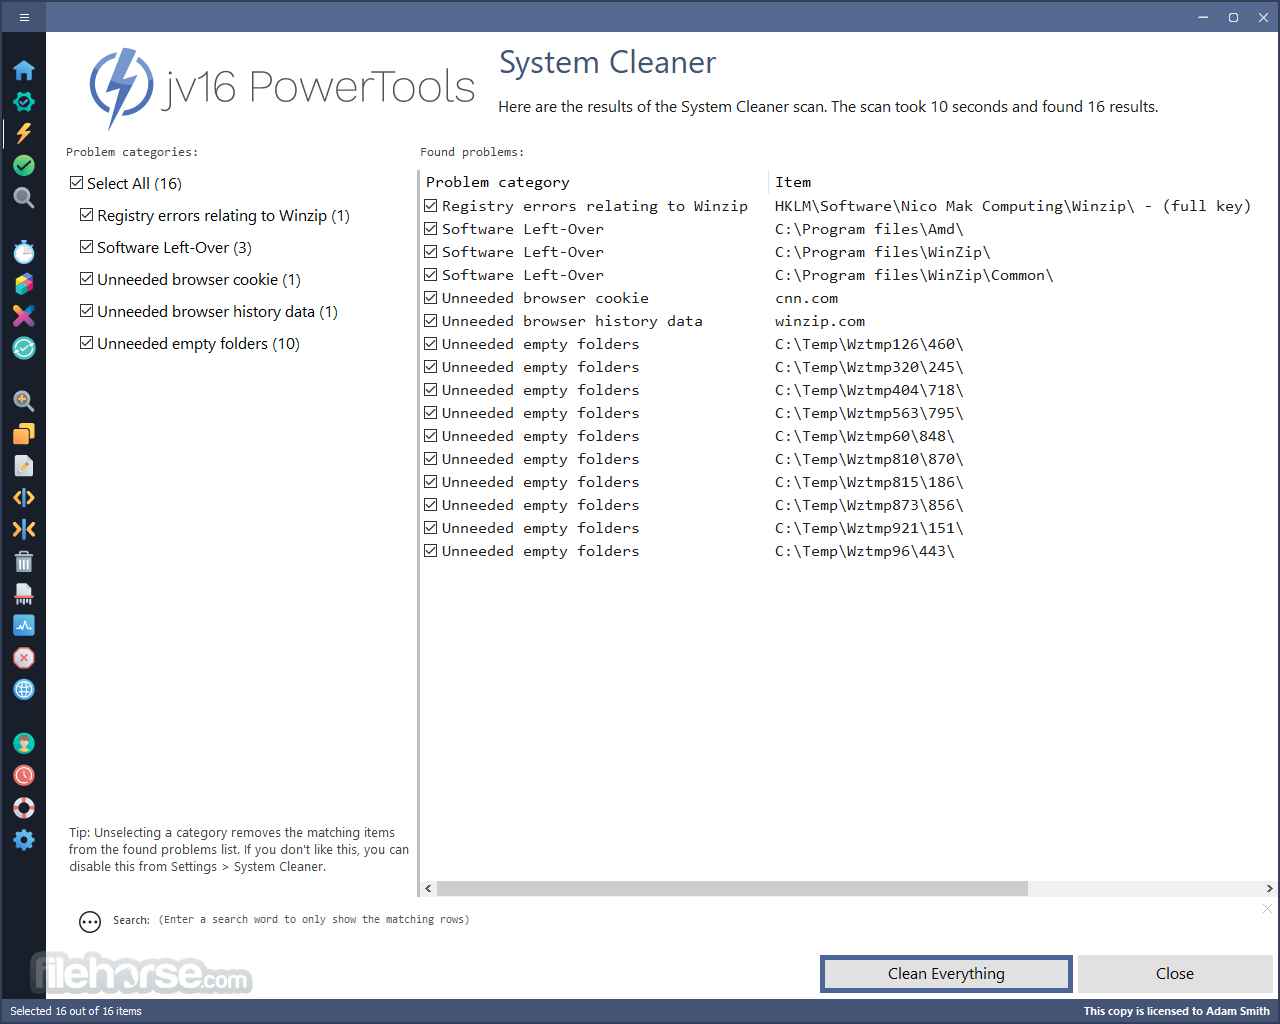1280x1024 pixels.
Task: Click the document with pencil sidebar icon
Action: click(24, 466)
